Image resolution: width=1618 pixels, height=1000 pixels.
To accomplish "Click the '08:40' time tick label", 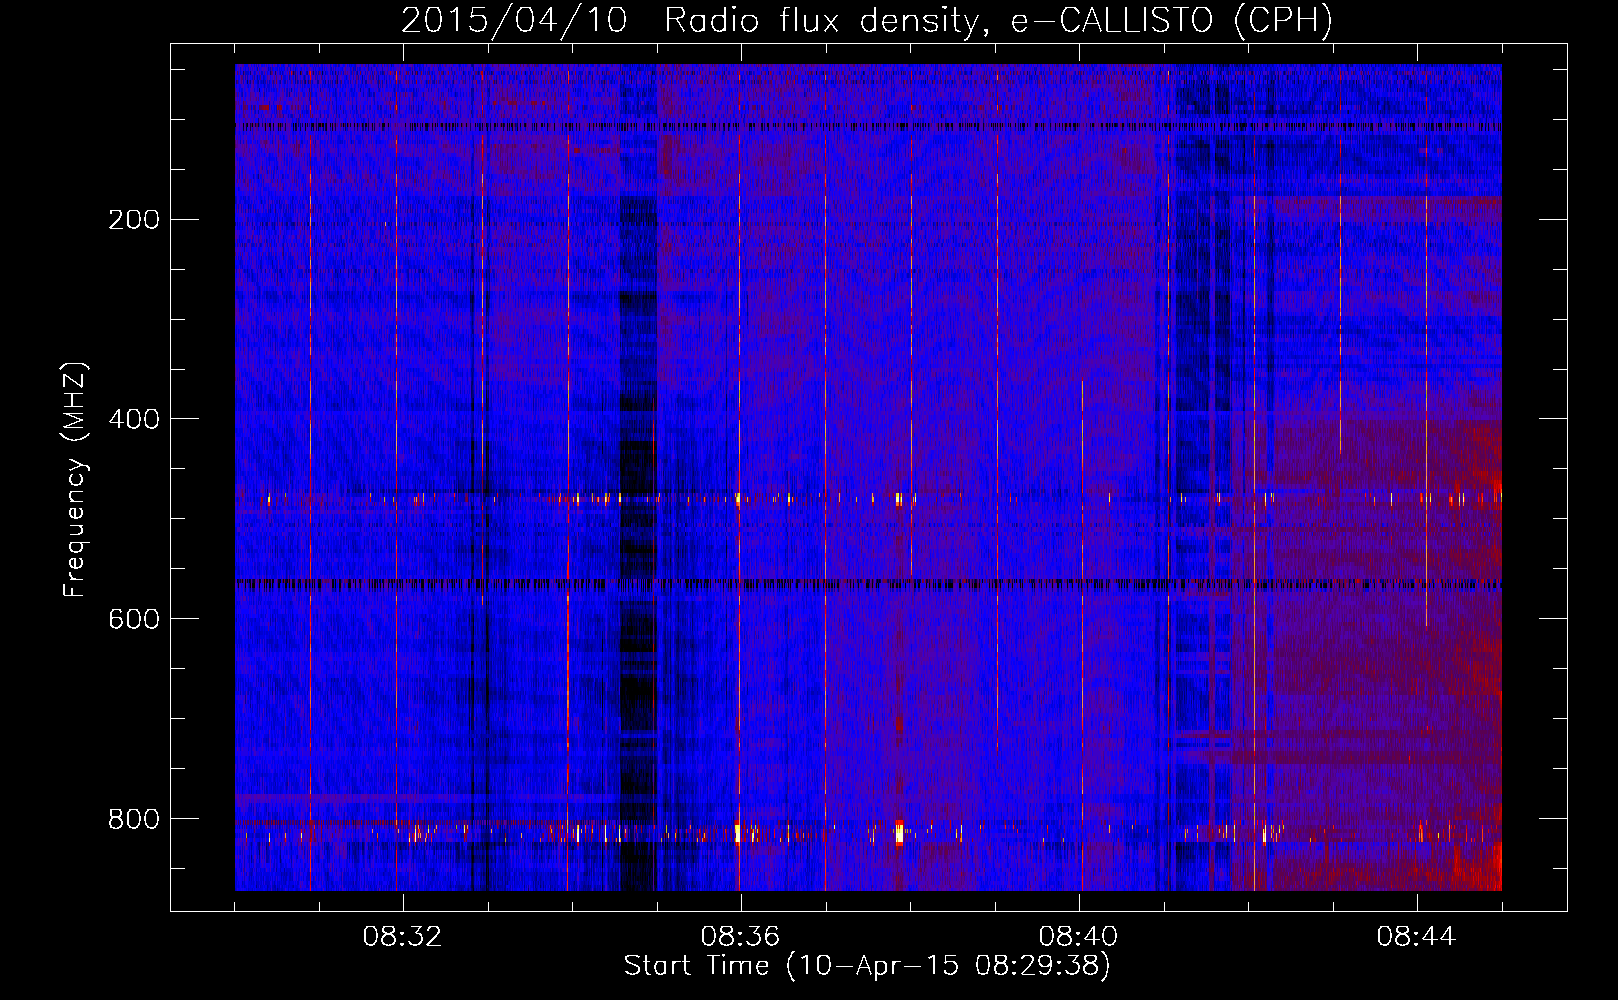I will click(1078, 937).
